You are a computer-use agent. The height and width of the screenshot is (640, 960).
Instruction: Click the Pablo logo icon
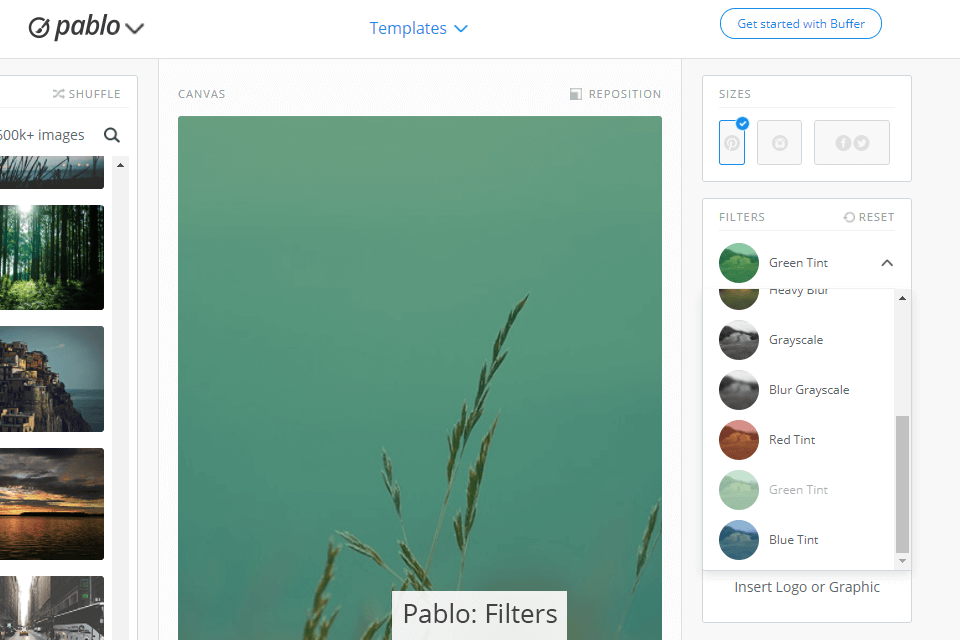(x=39, y=28)
